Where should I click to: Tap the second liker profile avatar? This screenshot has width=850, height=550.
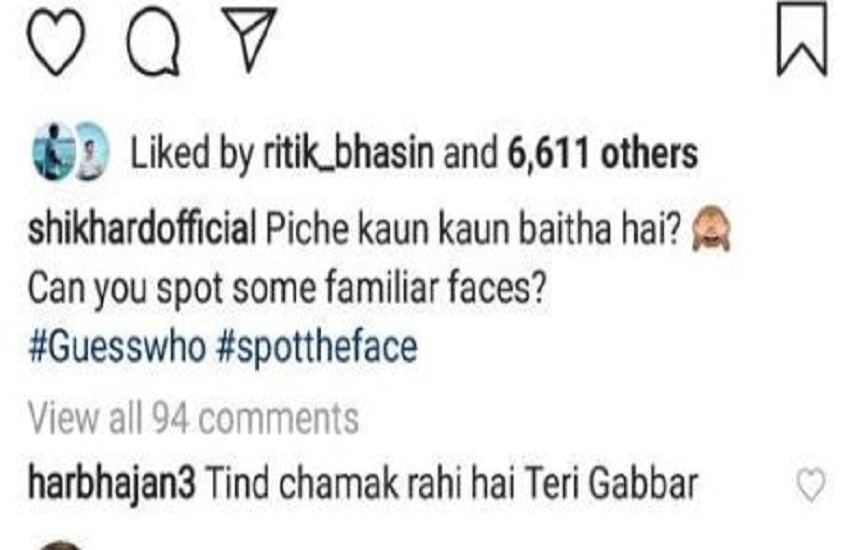[88, 156]
